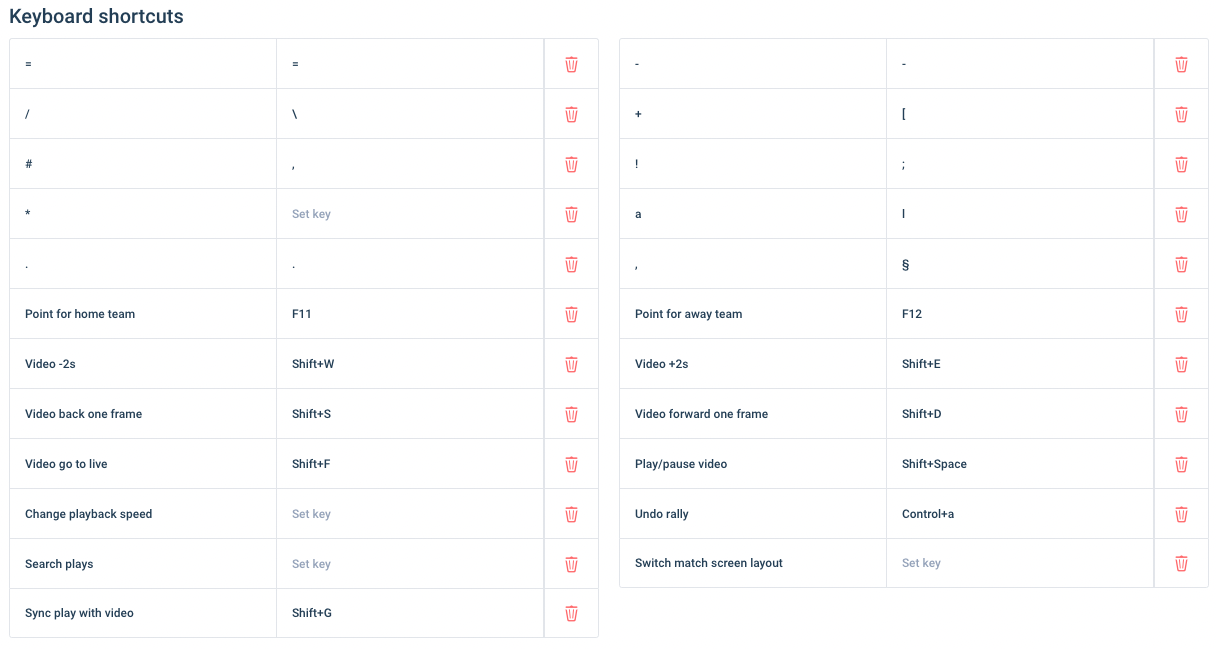The image size is (1216, 649).
Task: Delete the Sync play with video shortcut
Action: coord(571,613)
